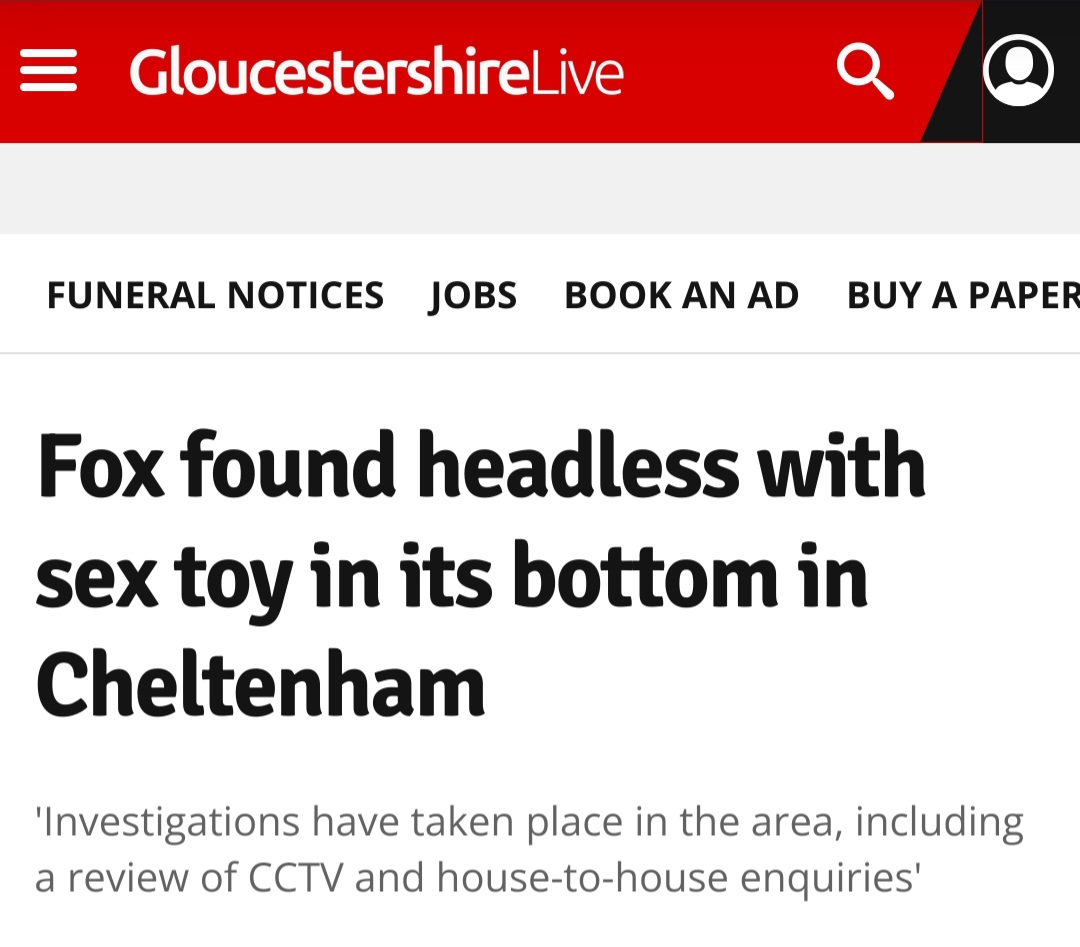Click the CCTV investigations subheading text
This screenshot has height=947, width=1080.
[x=529, y=849]
